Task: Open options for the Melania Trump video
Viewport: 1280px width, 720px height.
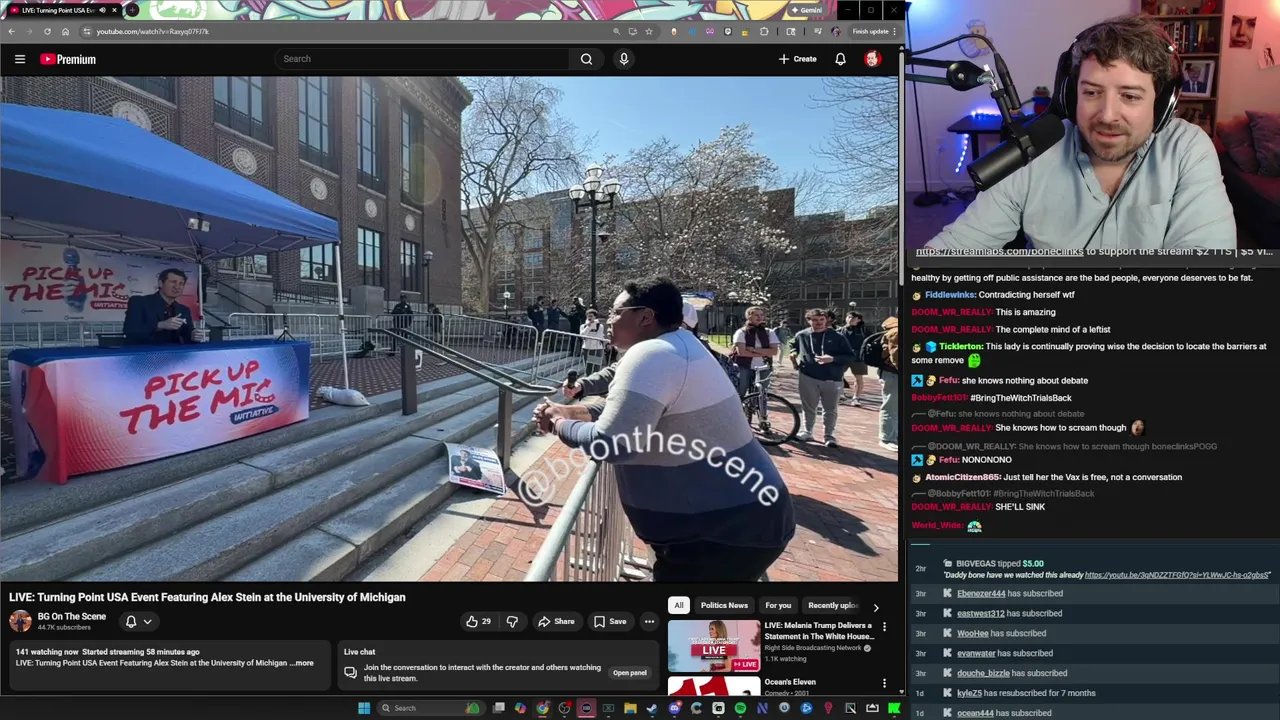Action: coord(884,627)
